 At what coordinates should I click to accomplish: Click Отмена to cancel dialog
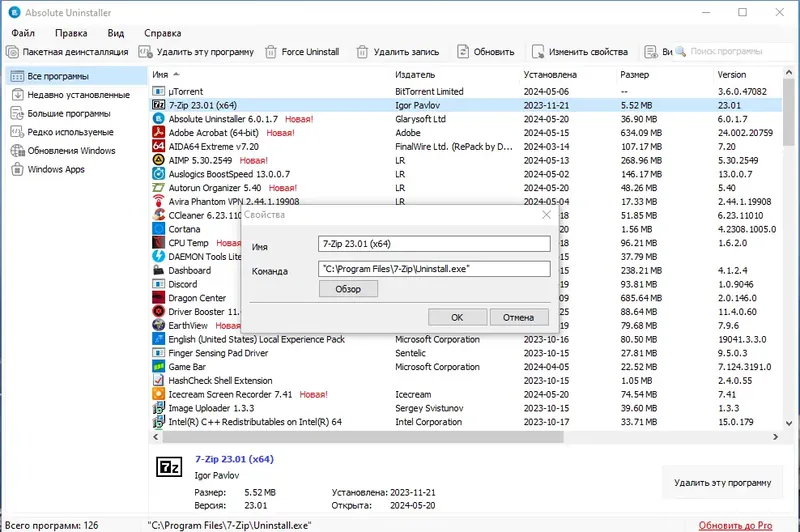[x=519, y=317]
